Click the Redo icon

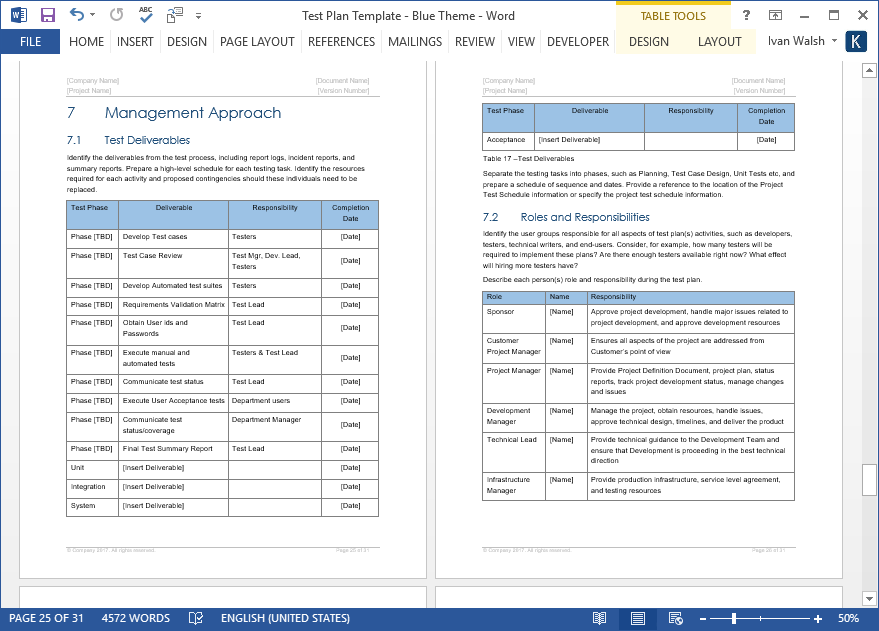pos(116,15)
